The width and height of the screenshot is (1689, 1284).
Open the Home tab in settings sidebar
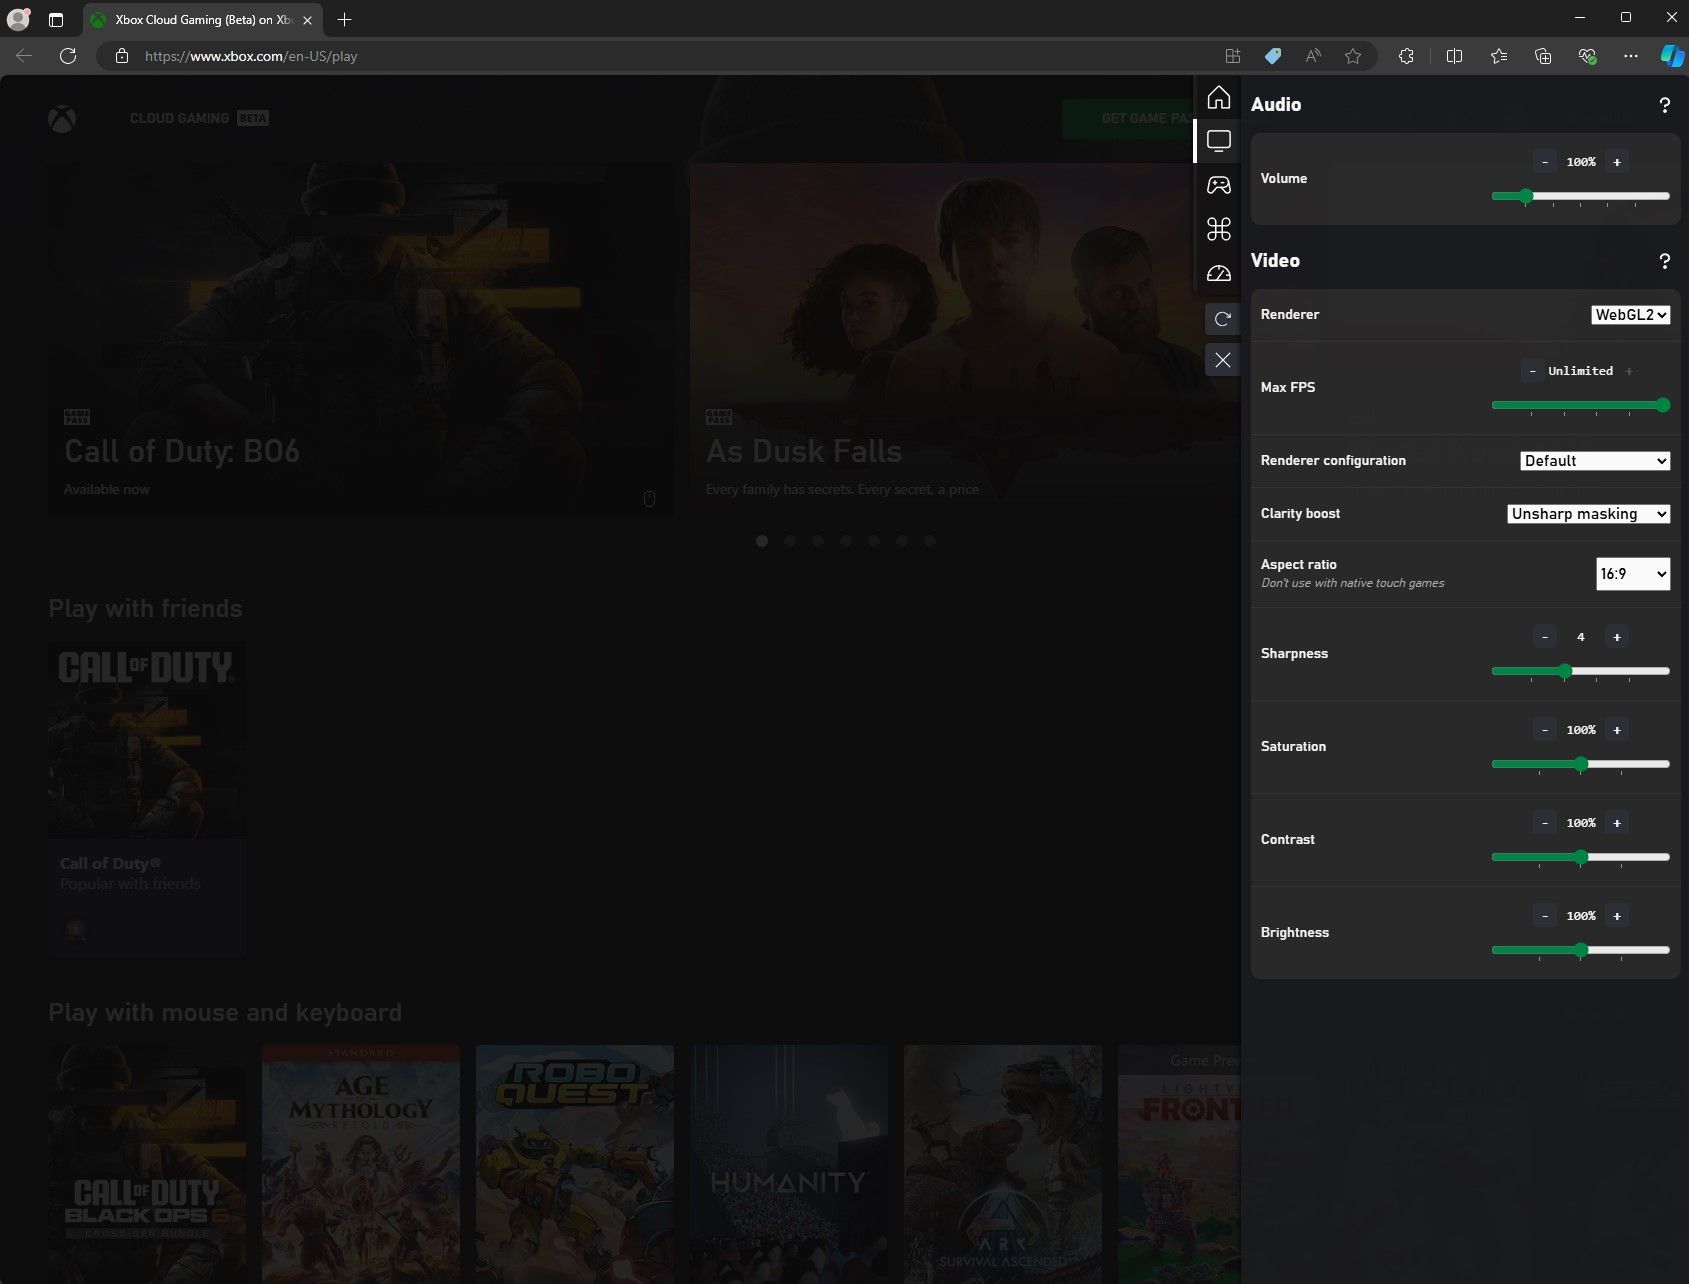(x=1218, y=97)
